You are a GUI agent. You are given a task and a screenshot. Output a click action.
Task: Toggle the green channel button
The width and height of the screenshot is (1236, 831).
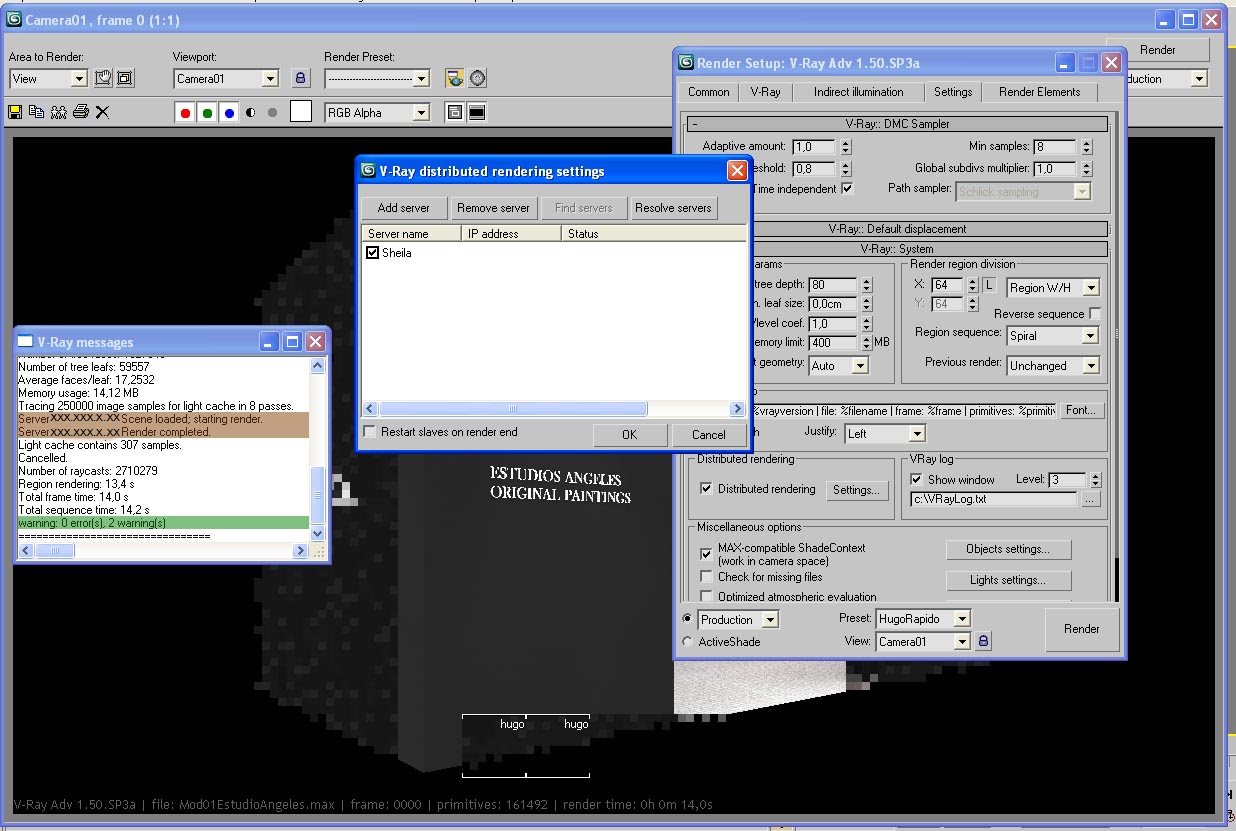click(207, 113)
